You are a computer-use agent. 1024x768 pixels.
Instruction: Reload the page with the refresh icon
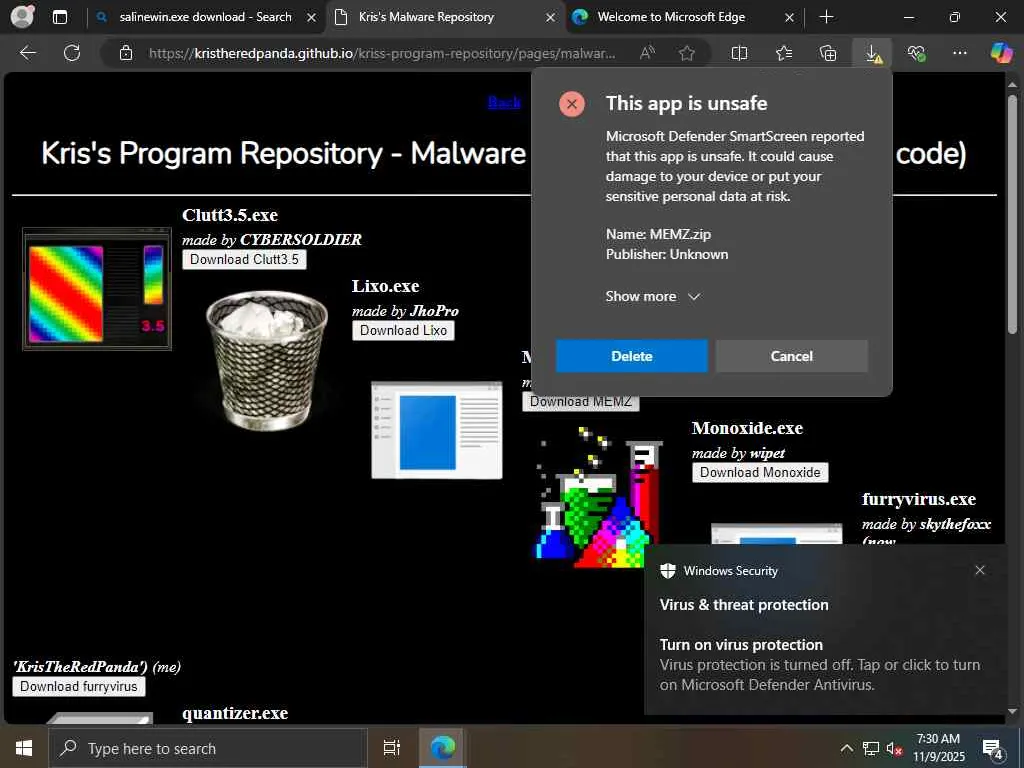[x=72, y=53]
